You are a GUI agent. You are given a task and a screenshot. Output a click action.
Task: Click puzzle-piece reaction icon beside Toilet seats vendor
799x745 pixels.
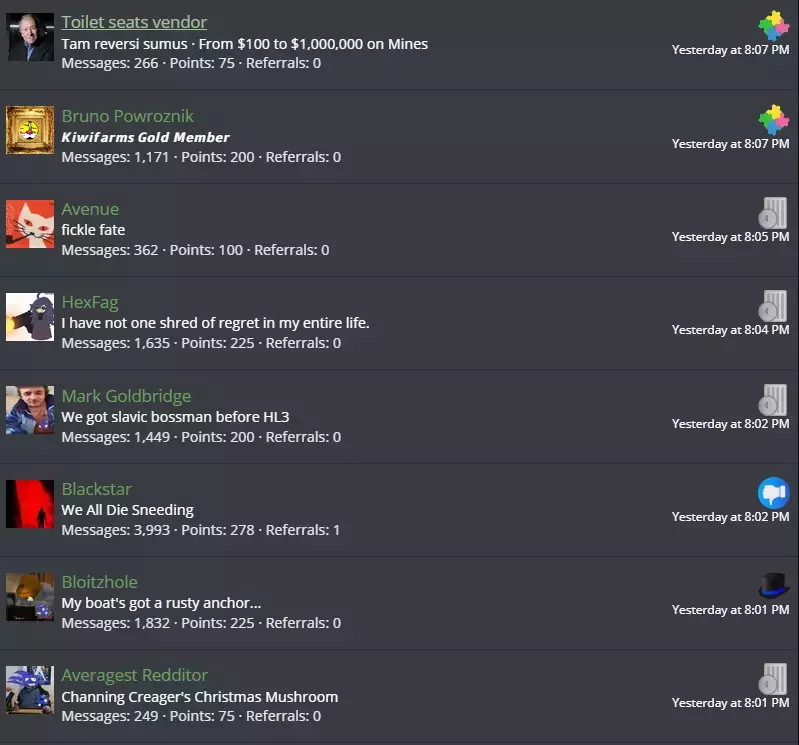point(774,25)
